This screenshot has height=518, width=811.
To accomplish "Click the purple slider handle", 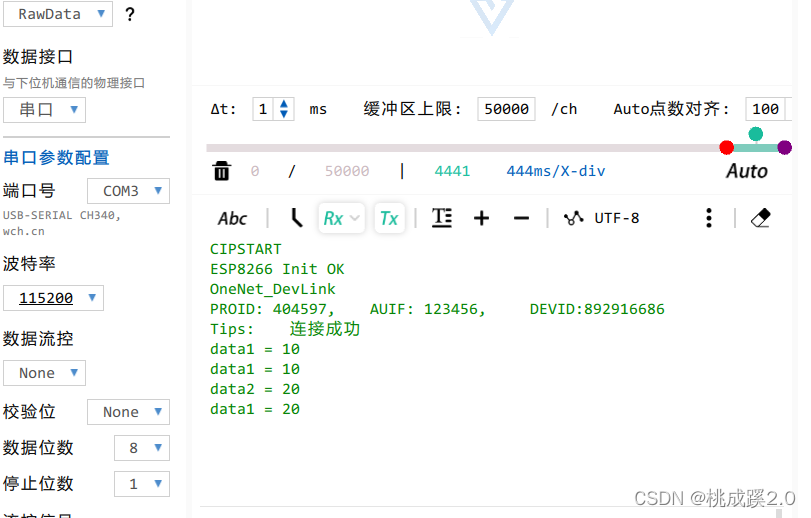I will click(785, 147).
